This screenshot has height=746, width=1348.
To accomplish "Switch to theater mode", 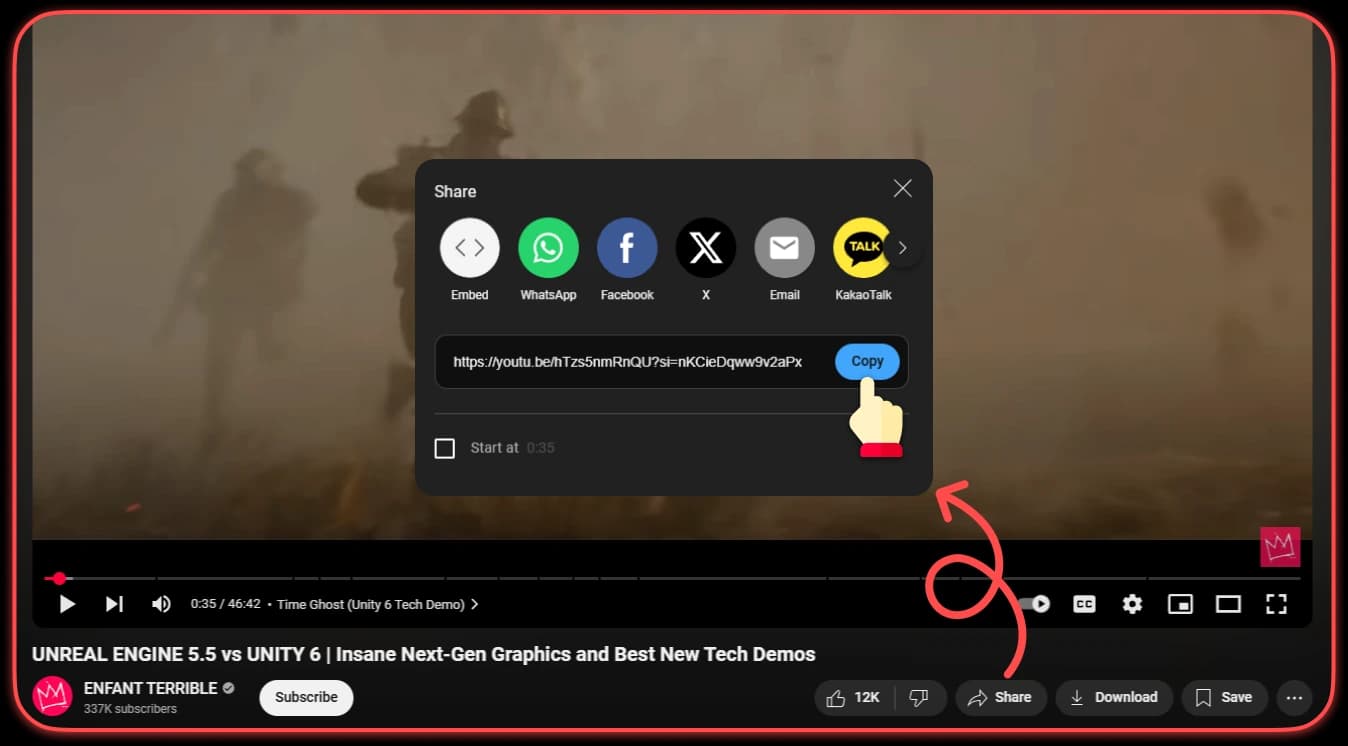I will pyautogui.click(x=1228, y=604).
